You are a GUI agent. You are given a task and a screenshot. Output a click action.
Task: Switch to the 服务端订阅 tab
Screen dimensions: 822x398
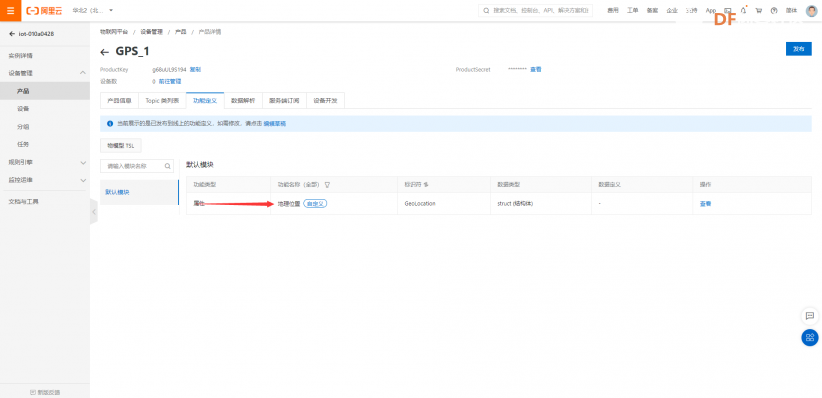[284, 100]
